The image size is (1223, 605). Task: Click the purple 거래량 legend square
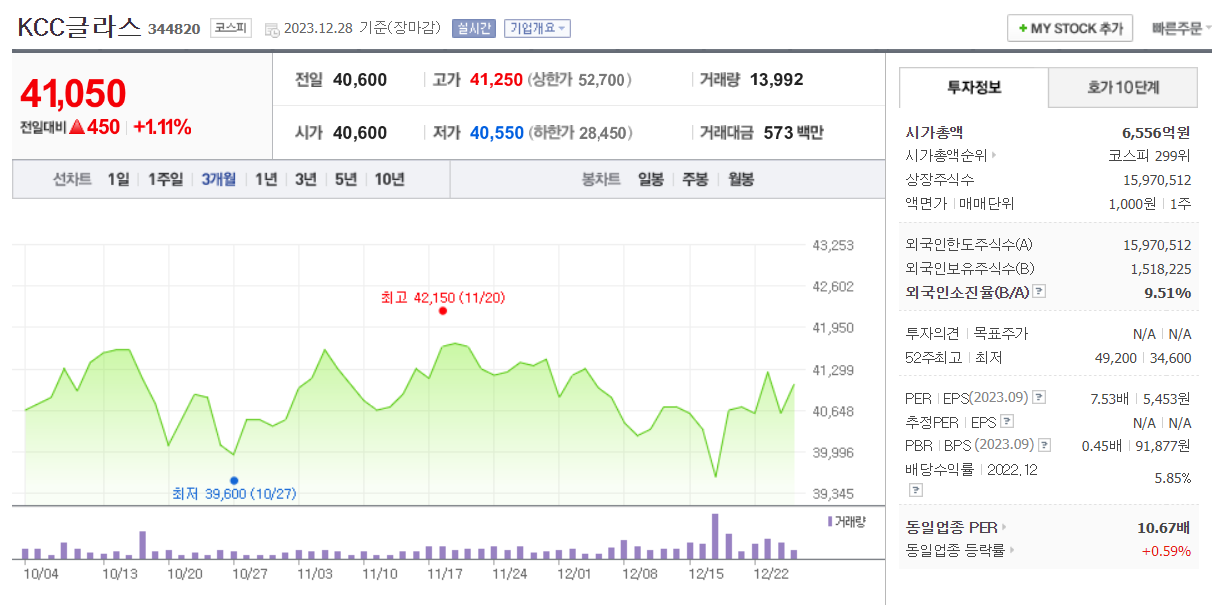pyautogui.click(x=829, y=522)
